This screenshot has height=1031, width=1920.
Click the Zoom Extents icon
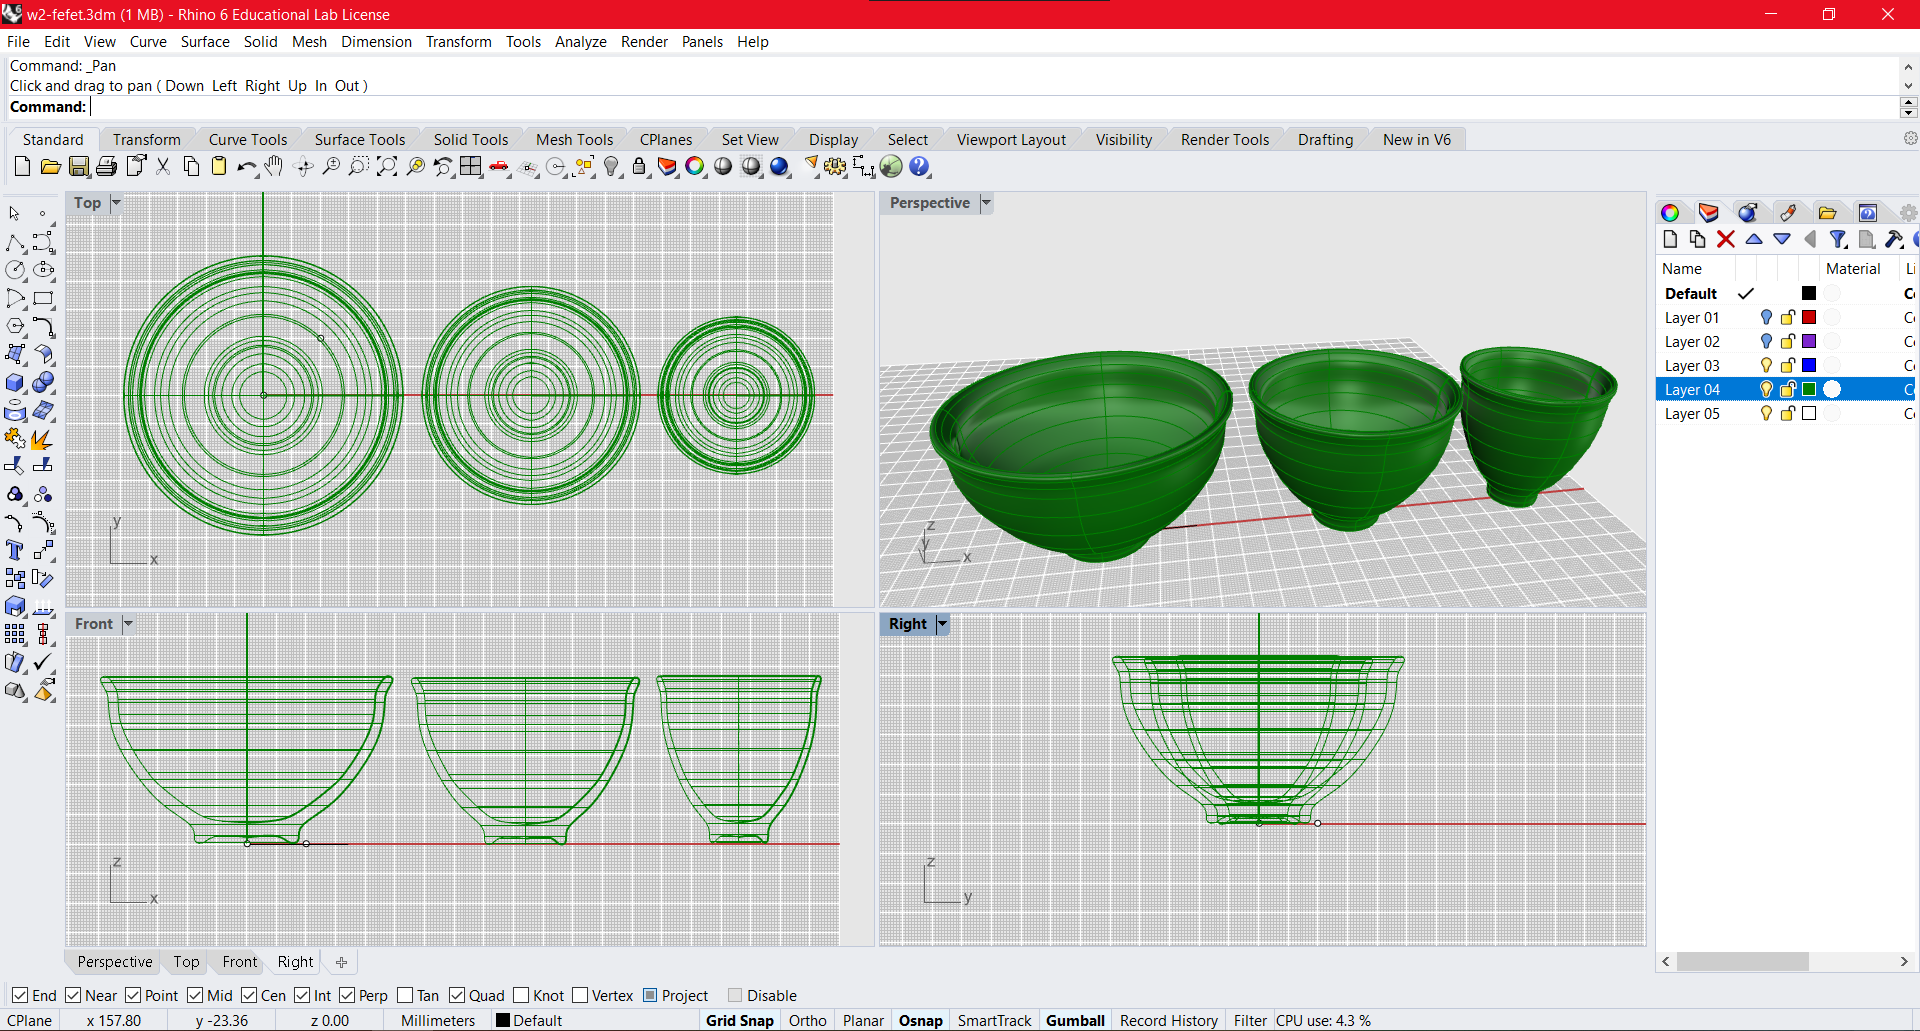tap(387, 167)
